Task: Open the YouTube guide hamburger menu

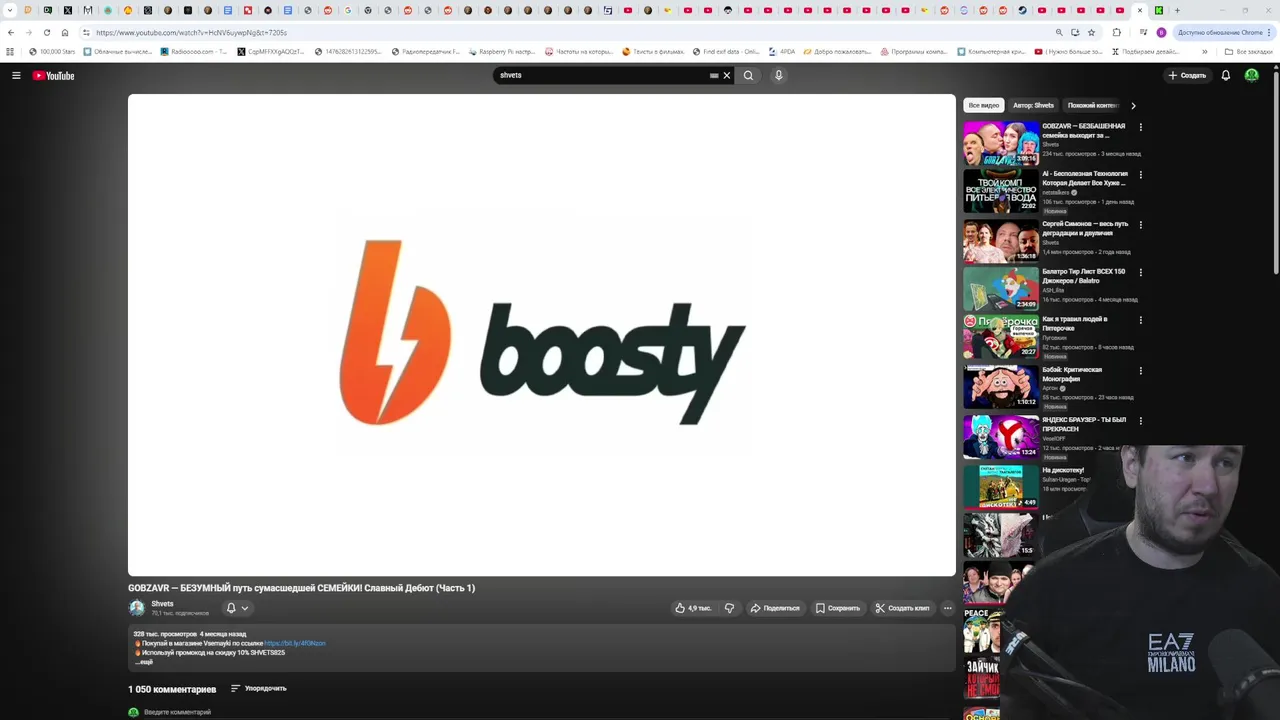Action: (x=16, y=75)
